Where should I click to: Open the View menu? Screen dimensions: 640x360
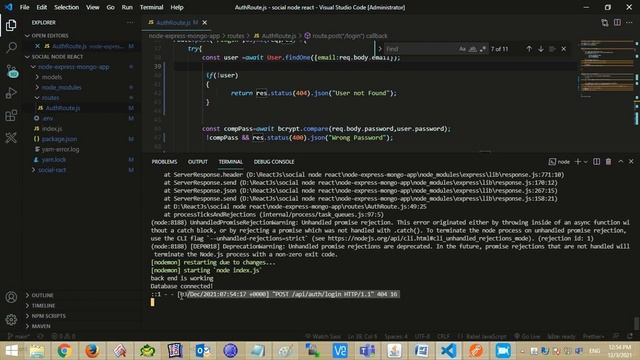point(93,7)
